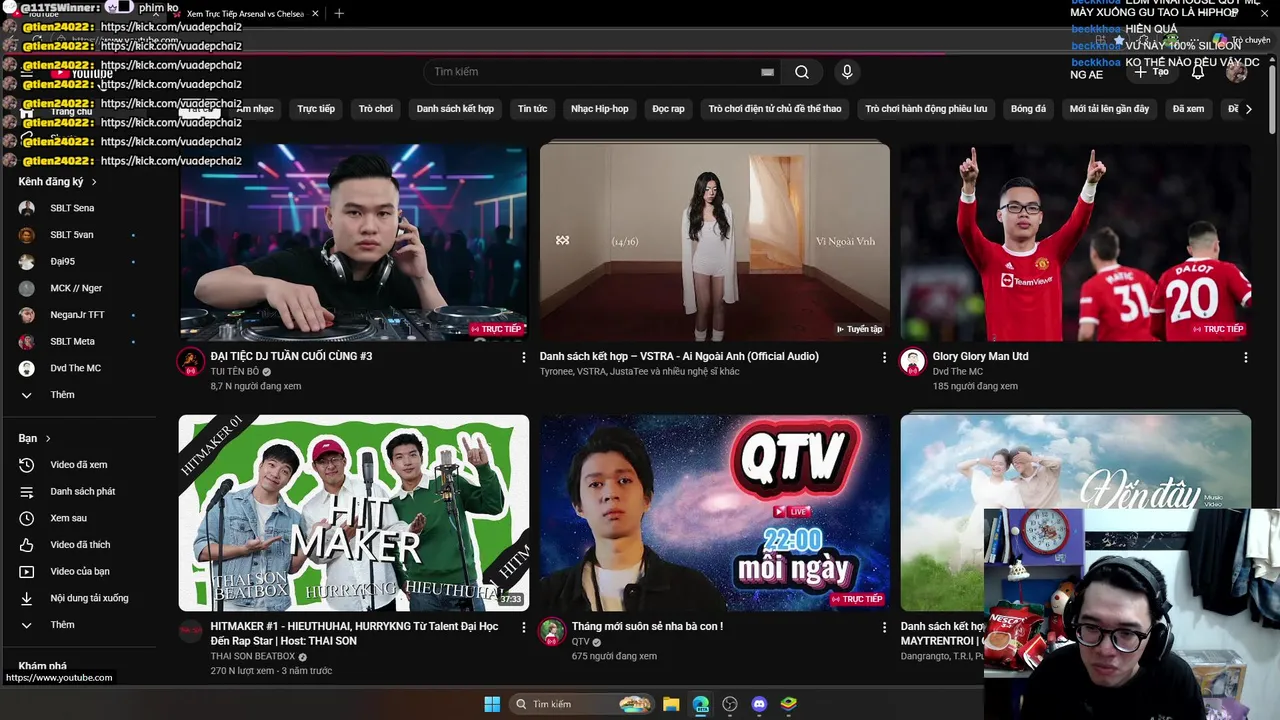The height and width of the screenshot is (720, 1280).
Task: Open the Kênh đăng ký section header
Action: pos(57,182)
